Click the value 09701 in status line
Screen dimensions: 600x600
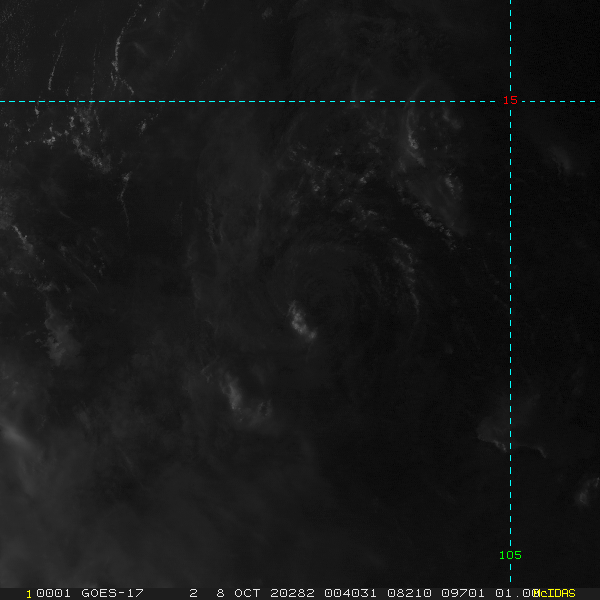(463, 593)
